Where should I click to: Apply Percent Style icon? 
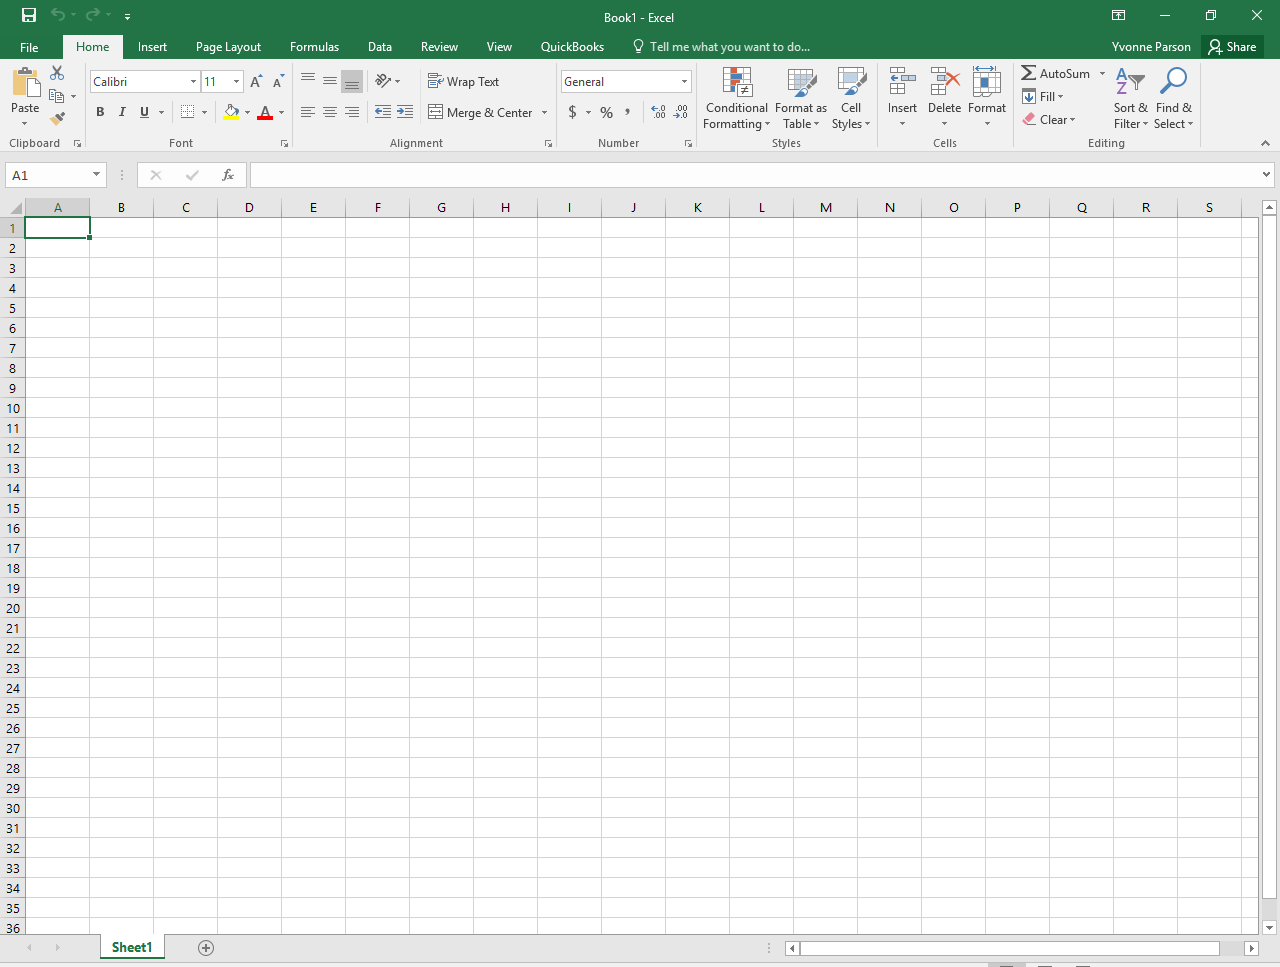point(606,112)
